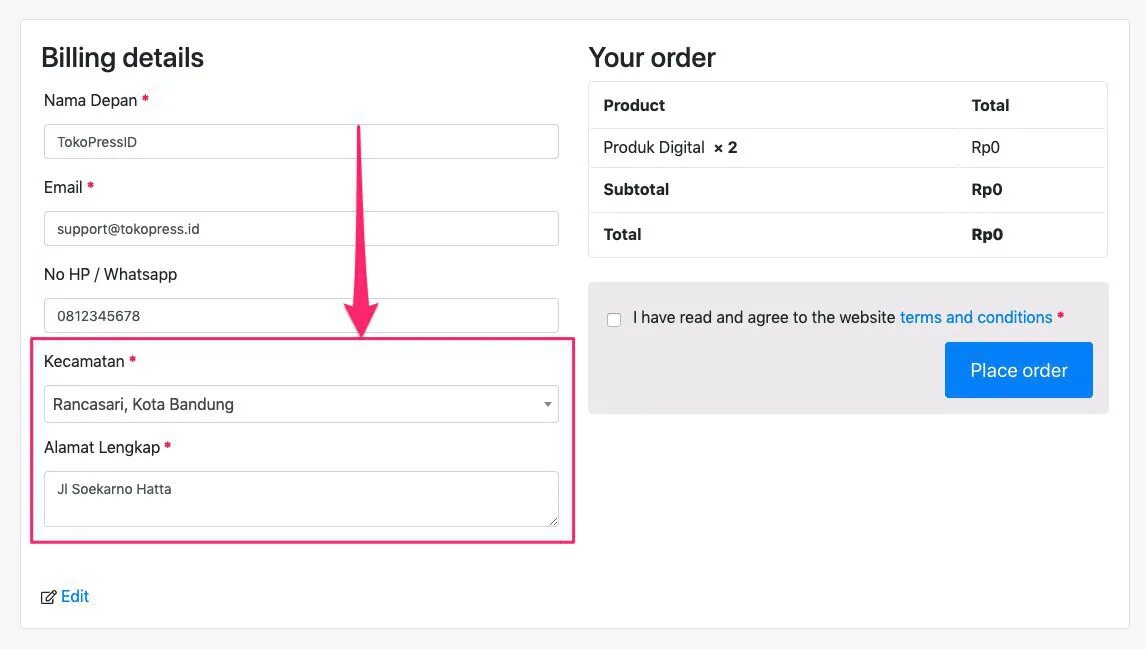Click the Nama Depan field label
Screen dimensions: 1146x649
pos(91,100)
